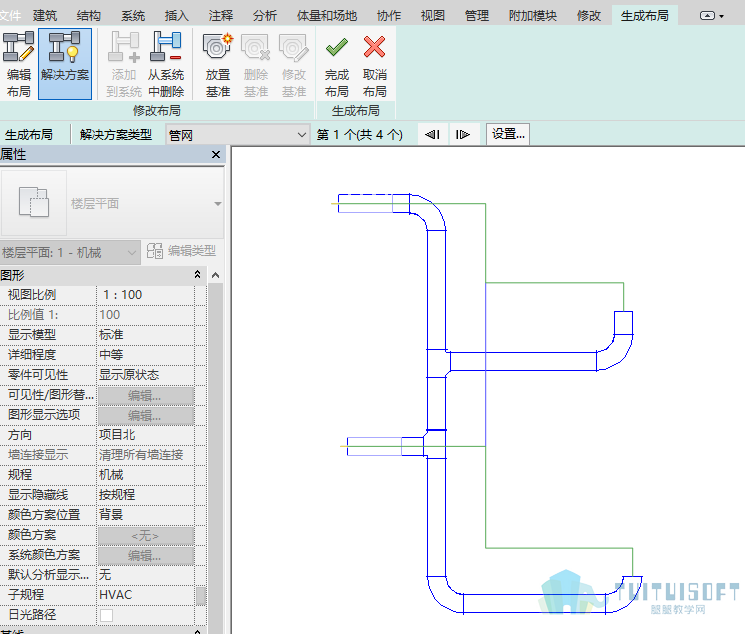
Task: Open the 系统 (Systems) ribbon tab
Action: [x=133, y=16]
